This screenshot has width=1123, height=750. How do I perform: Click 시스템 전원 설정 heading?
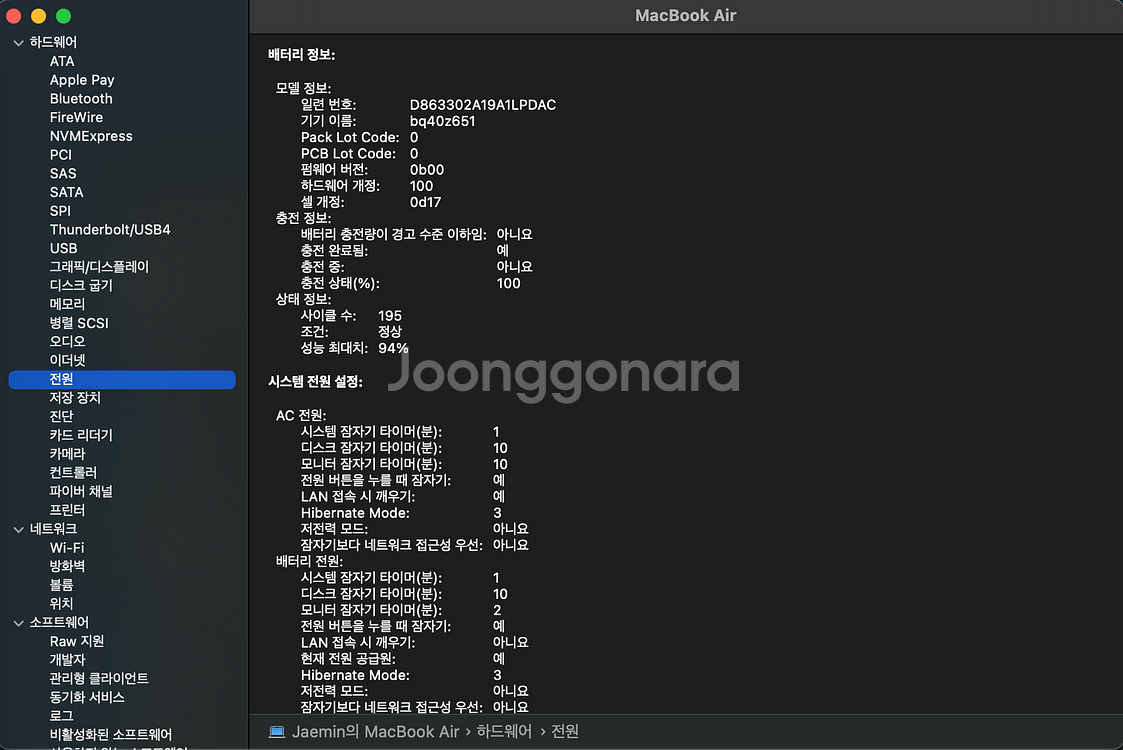tap(315, 382)
